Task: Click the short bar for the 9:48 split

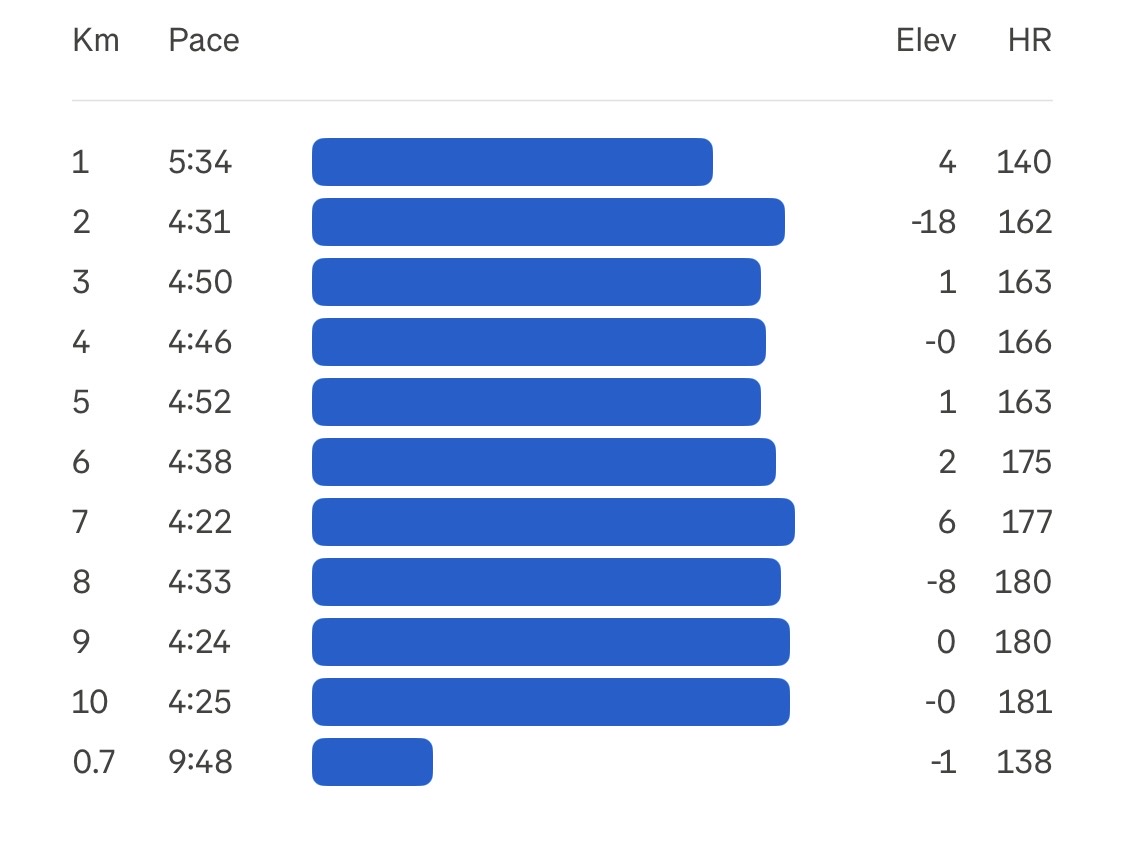Action: click(x=372, y=762)
